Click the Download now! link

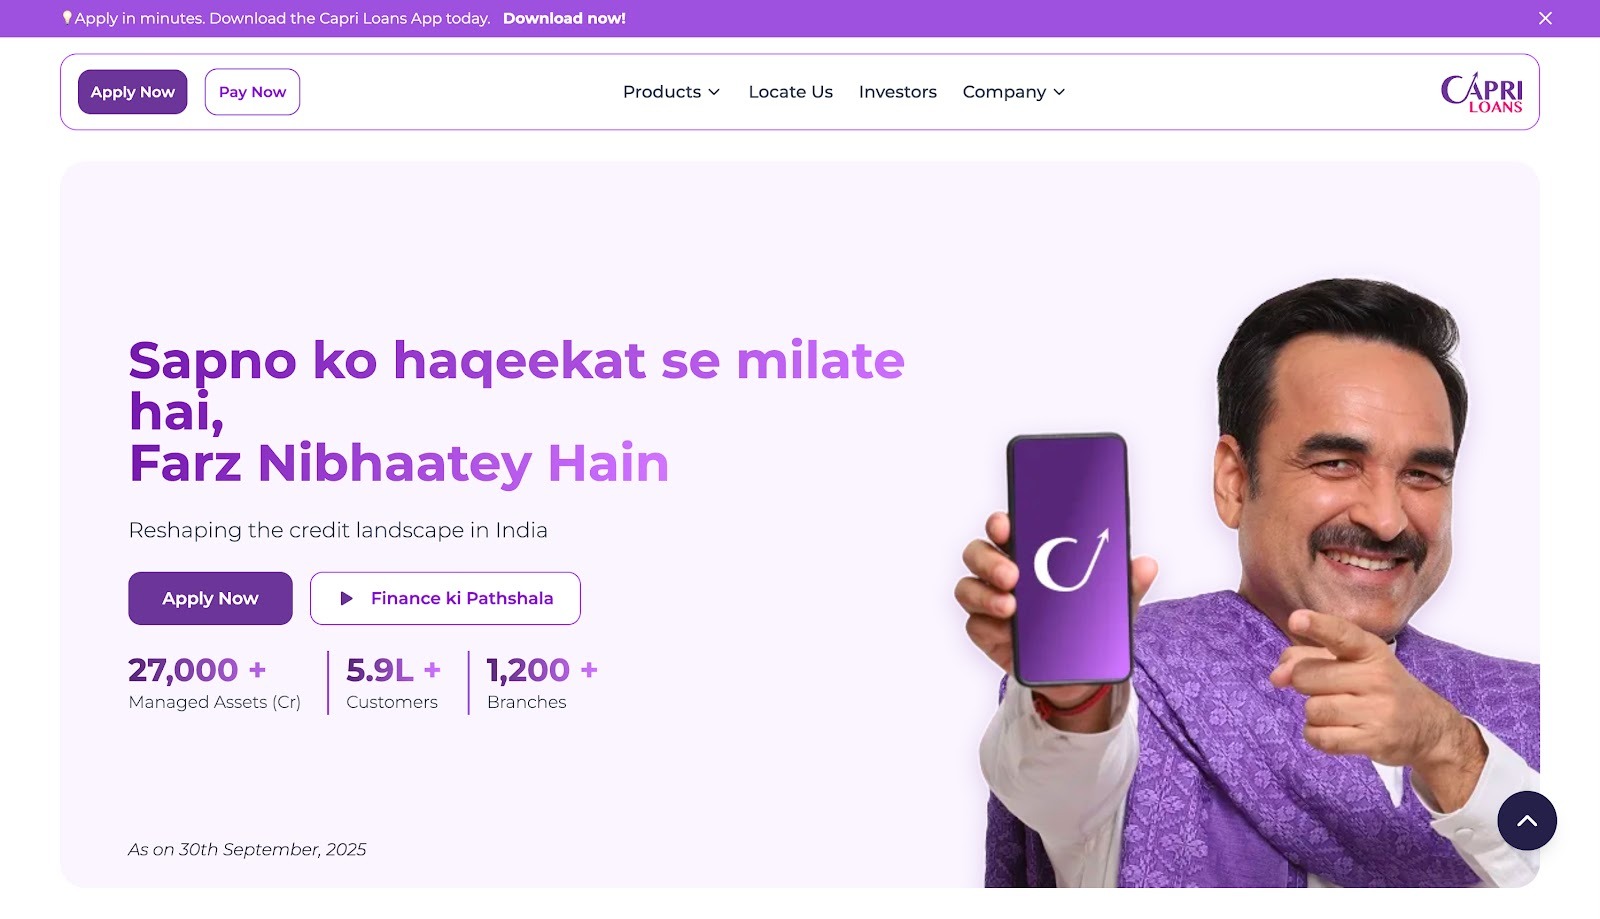(x=564, y=18)
